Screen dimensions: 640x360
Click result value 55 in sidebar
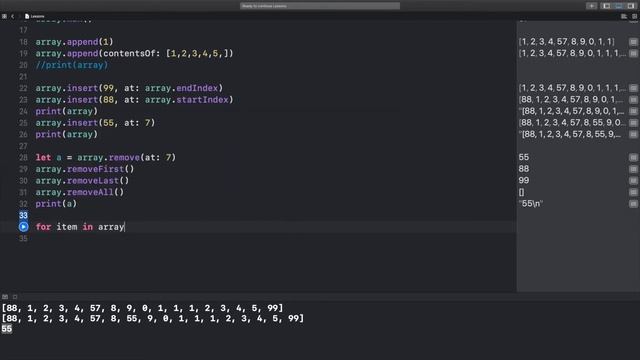[x=524, y=158]
